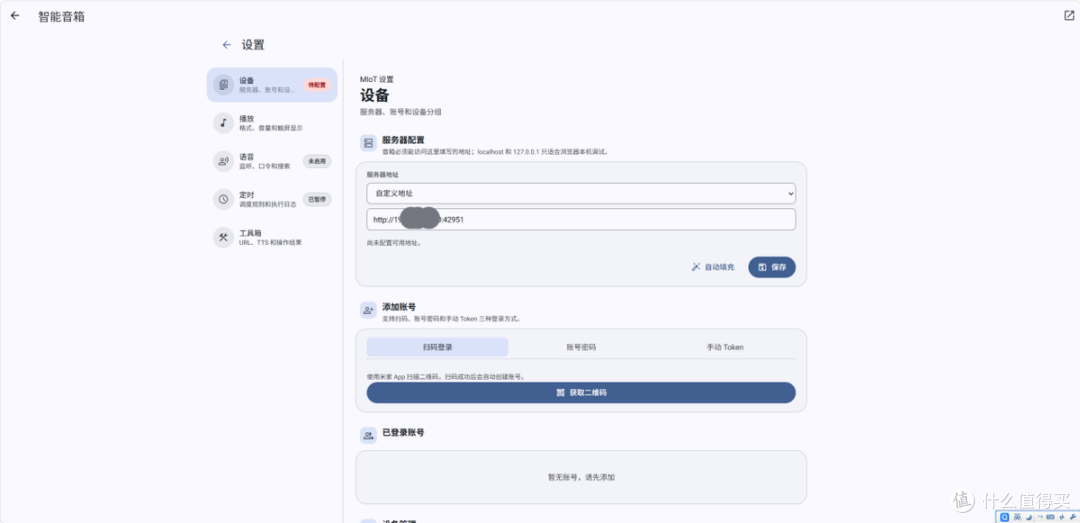Click the back arrow beside 设置
This screenshot has height=523, width=1080.
pos(227,45)
